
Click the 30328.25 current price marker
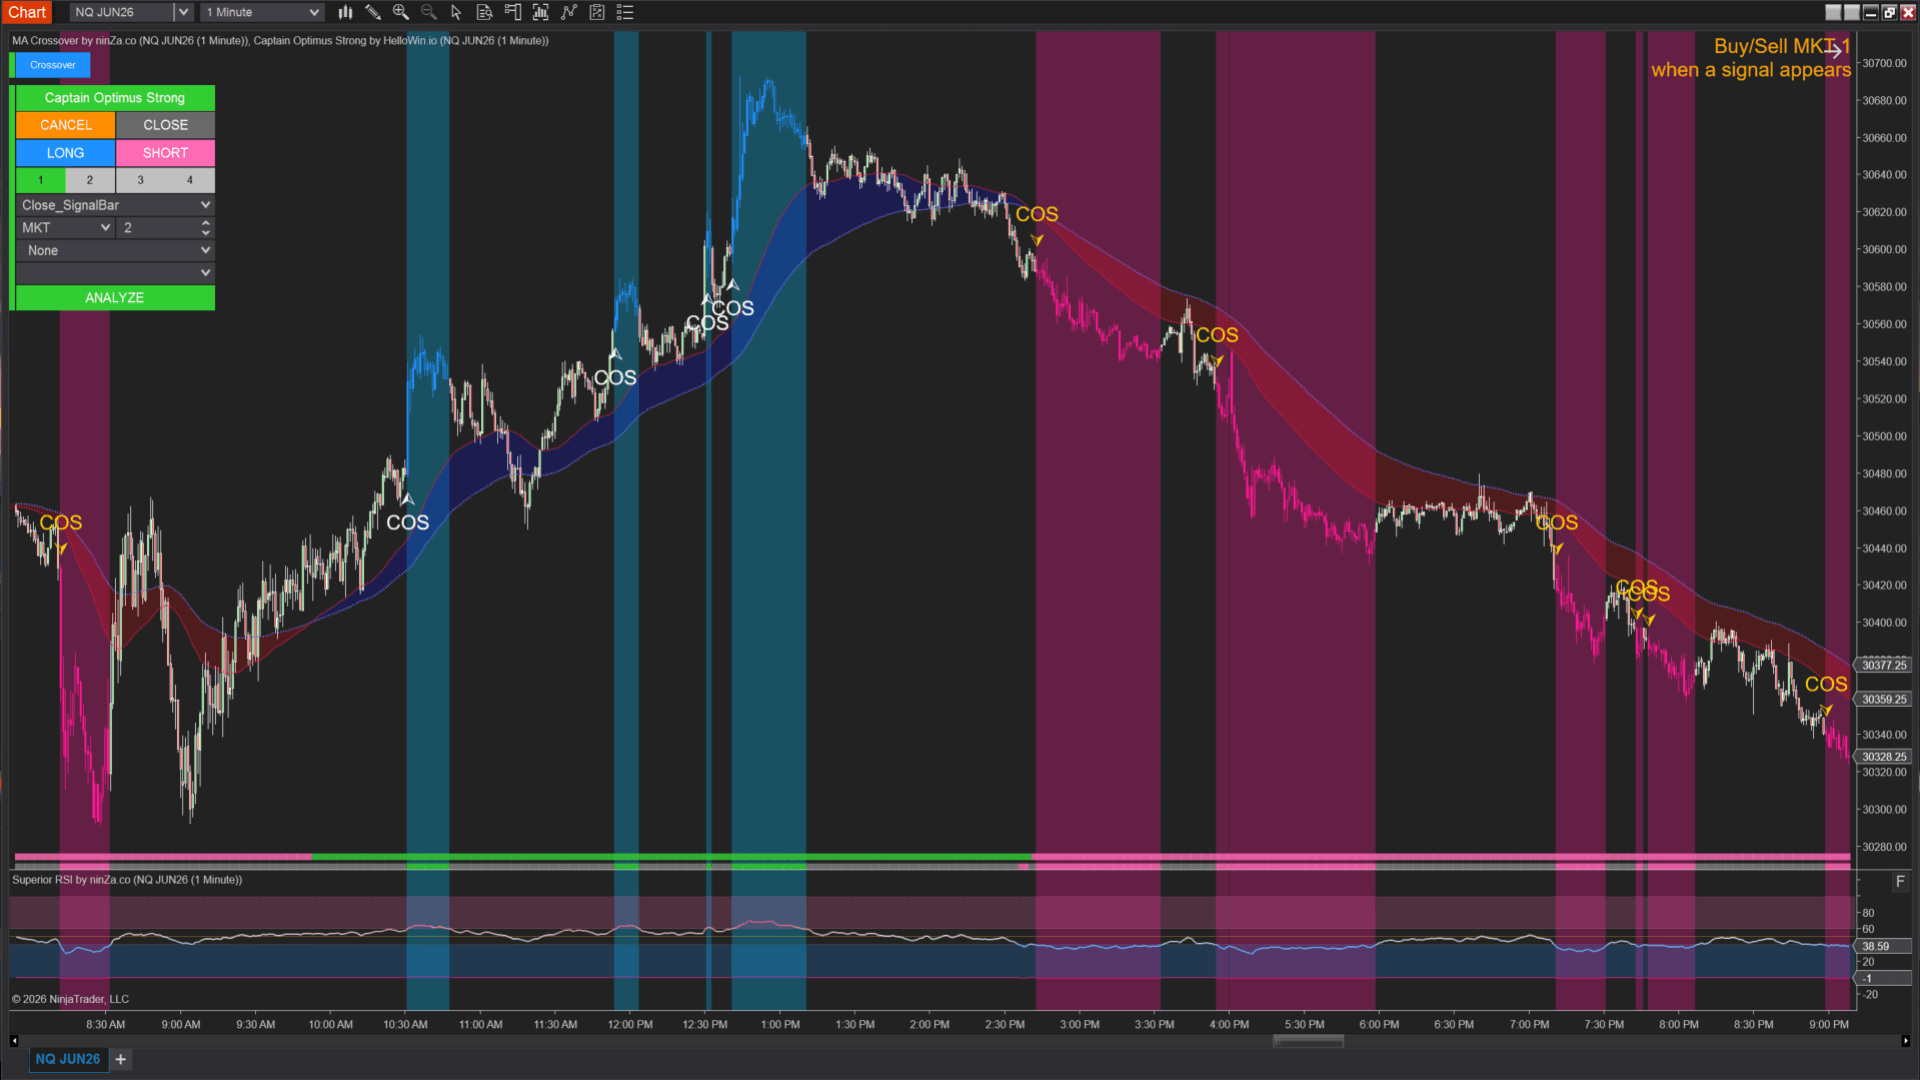point(1884,757)
